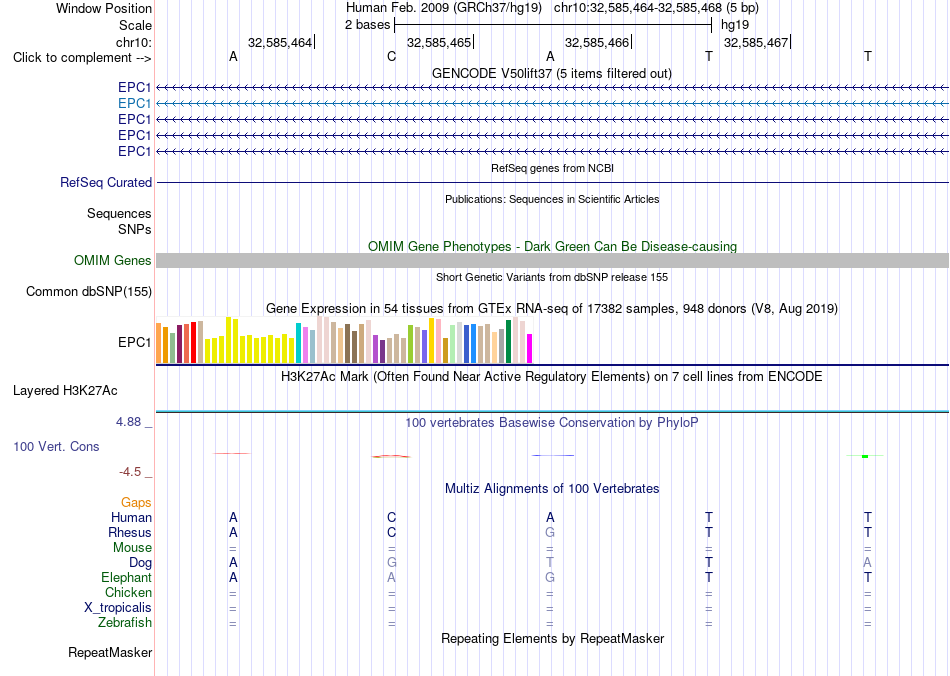Click position label 32,585,466 on the ruler

(x=597, y=42)
